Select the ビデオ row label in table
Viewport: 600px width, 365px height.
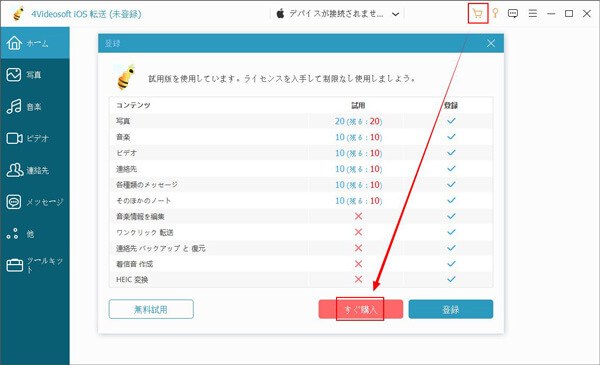click(x=126, y=153)
